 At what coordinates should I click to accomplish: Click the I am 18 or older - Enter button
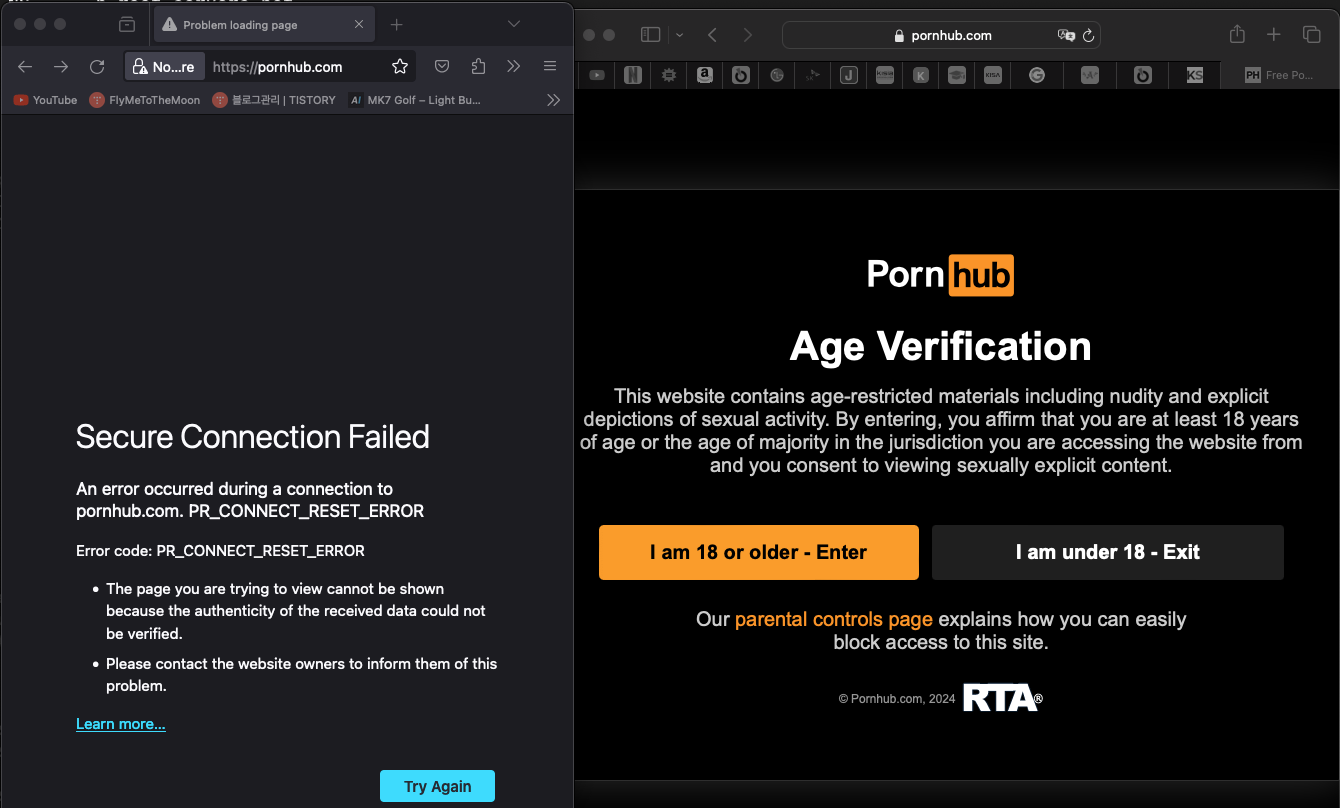(x=759, y=552)
